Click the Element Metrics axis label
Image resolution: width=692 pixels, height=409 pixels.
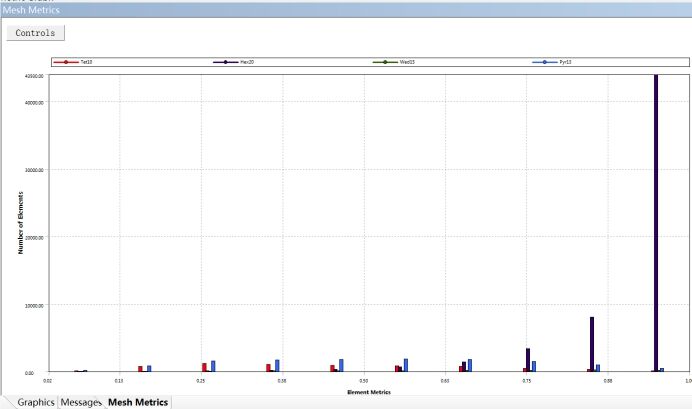point(368,392)
